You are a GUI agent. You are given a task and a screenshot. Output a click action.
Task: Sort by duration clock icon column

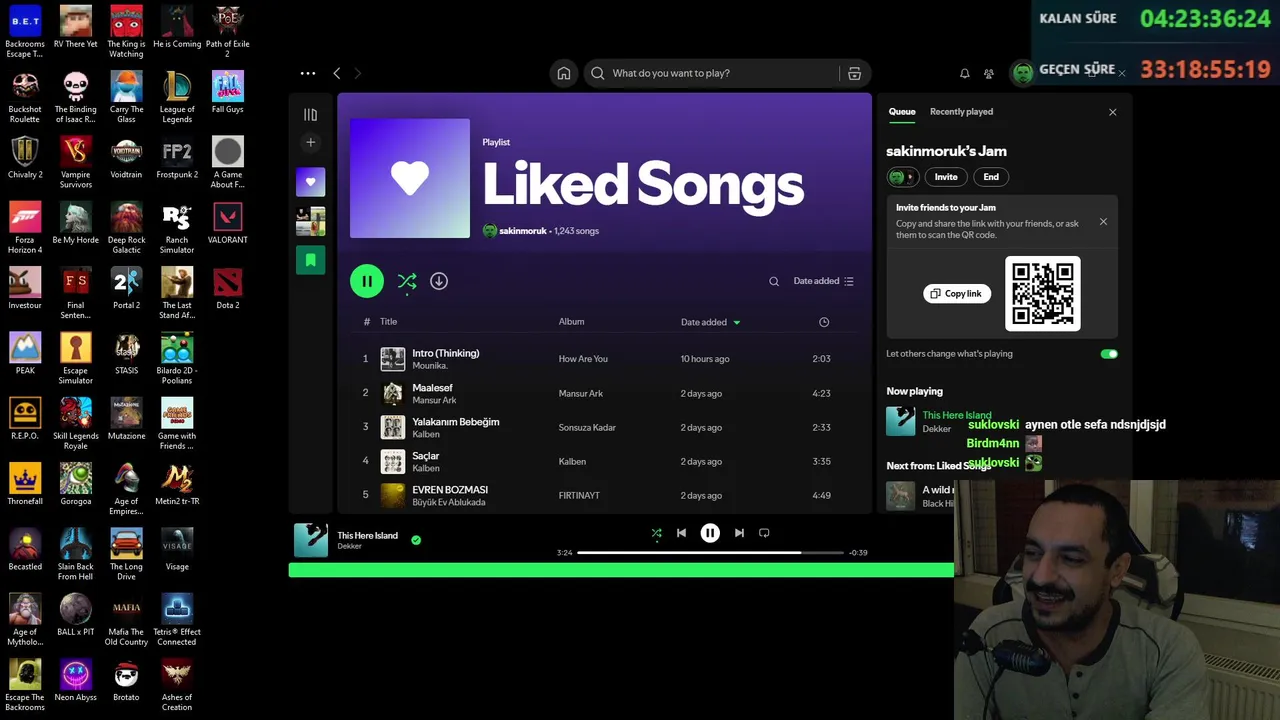(824, 322)
